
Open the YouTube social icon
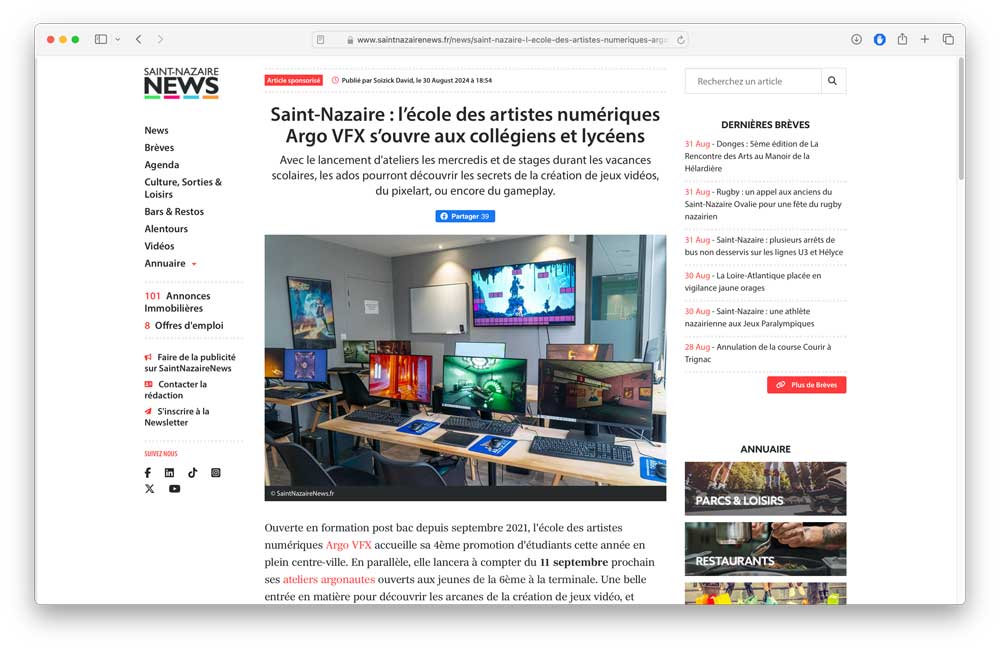[x=174, y=489]
